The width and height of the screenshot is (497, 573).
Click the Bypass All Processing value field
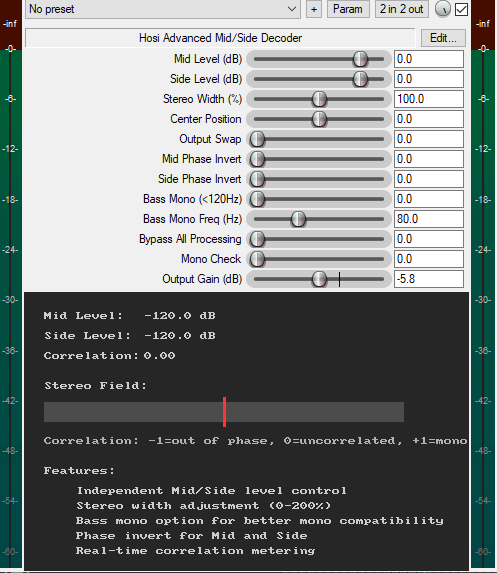tap(429, 239)
